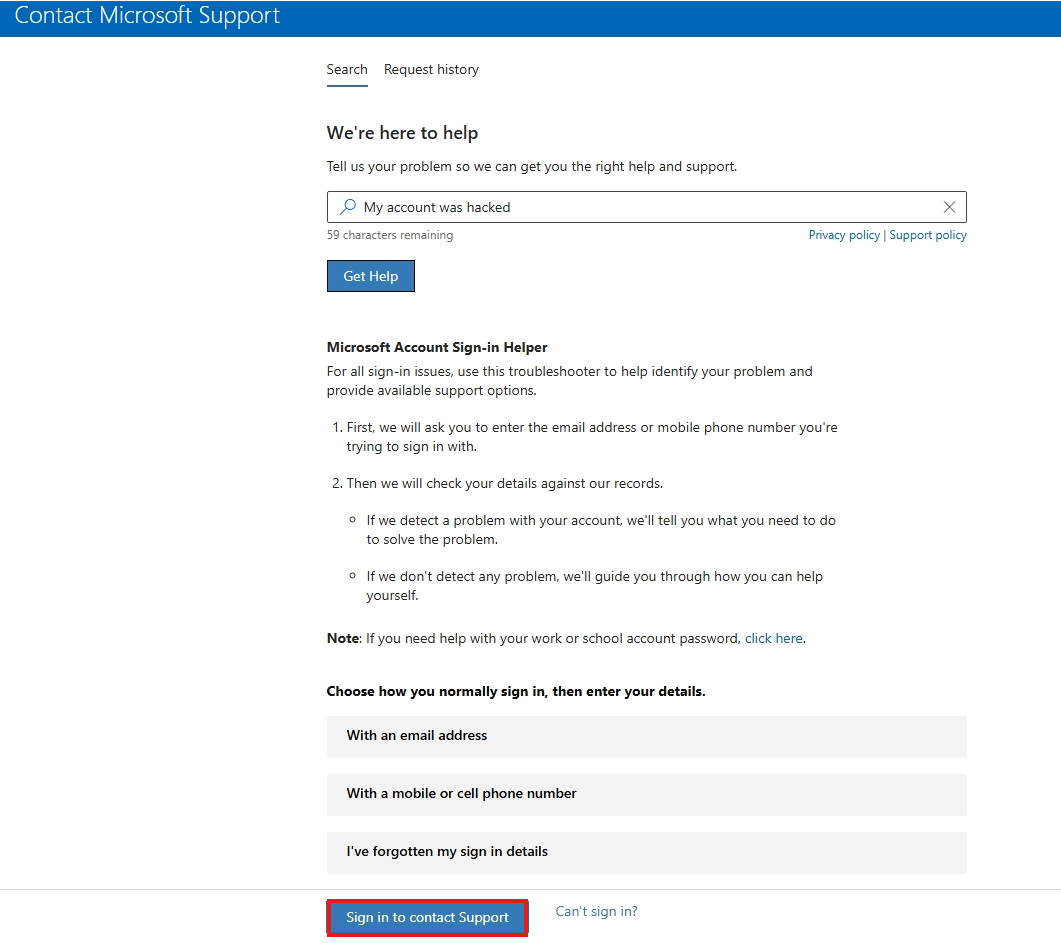Screen dimensions: 1061x943
Task: Click inside the problem description search box
Action: pyautogui.click(x=600, y=207)
